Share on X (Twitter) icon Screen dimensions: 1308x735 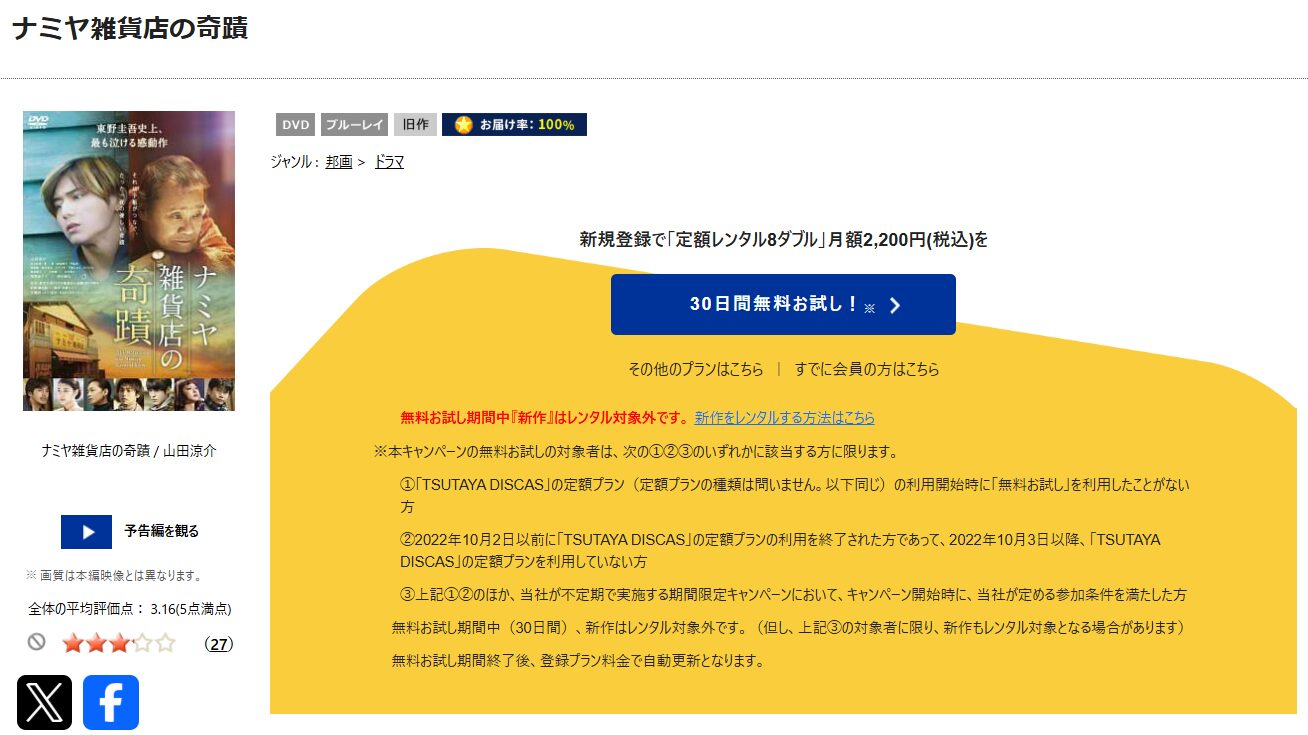(x=45, y=702)
